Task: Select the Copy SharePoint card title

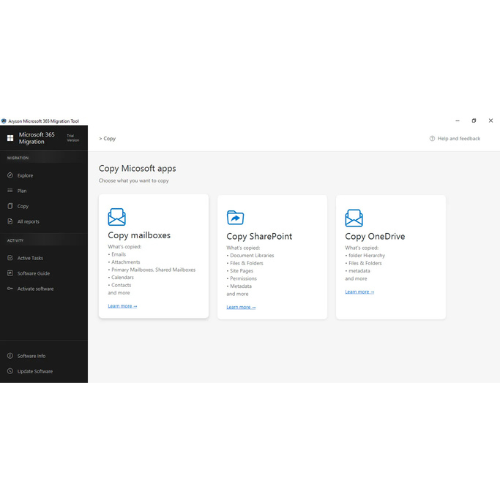Action: tap(259, 236)
